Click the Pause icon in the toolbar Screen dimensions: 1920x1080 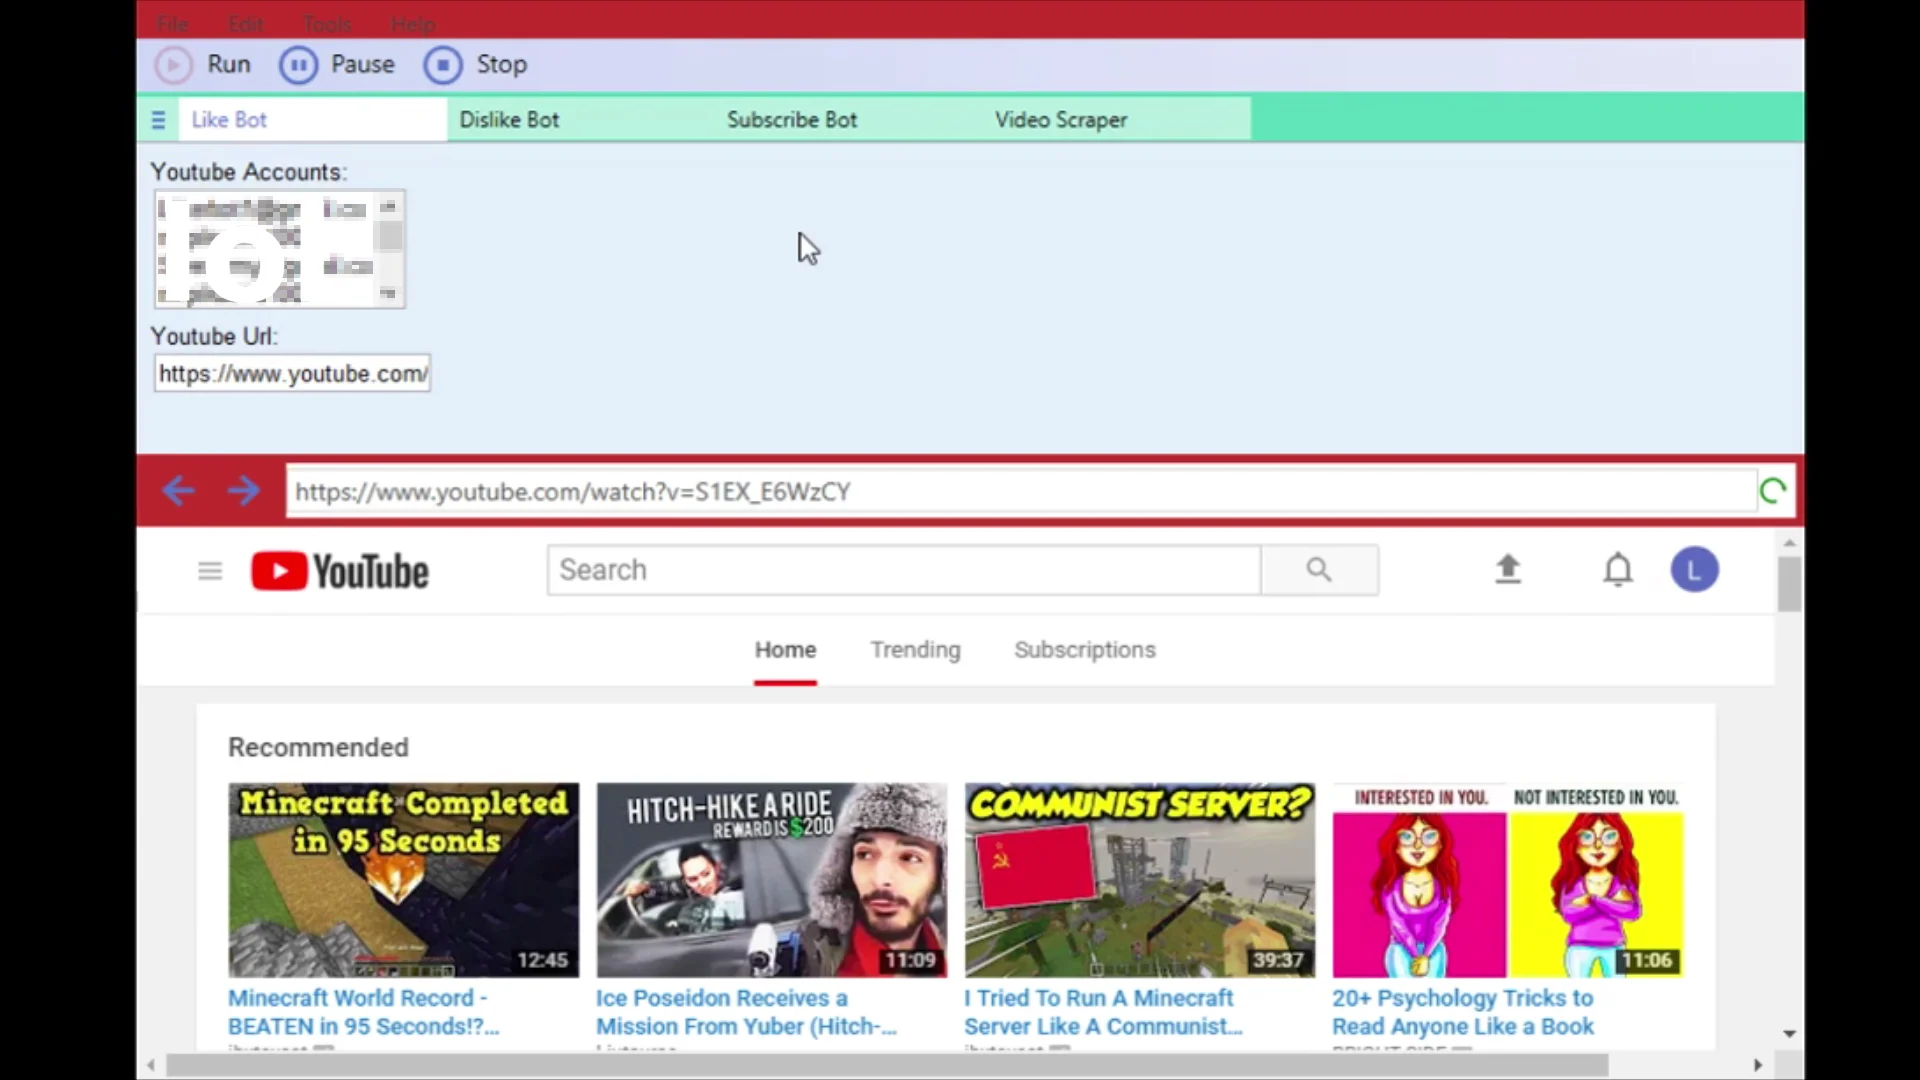(x=299, y=64)
